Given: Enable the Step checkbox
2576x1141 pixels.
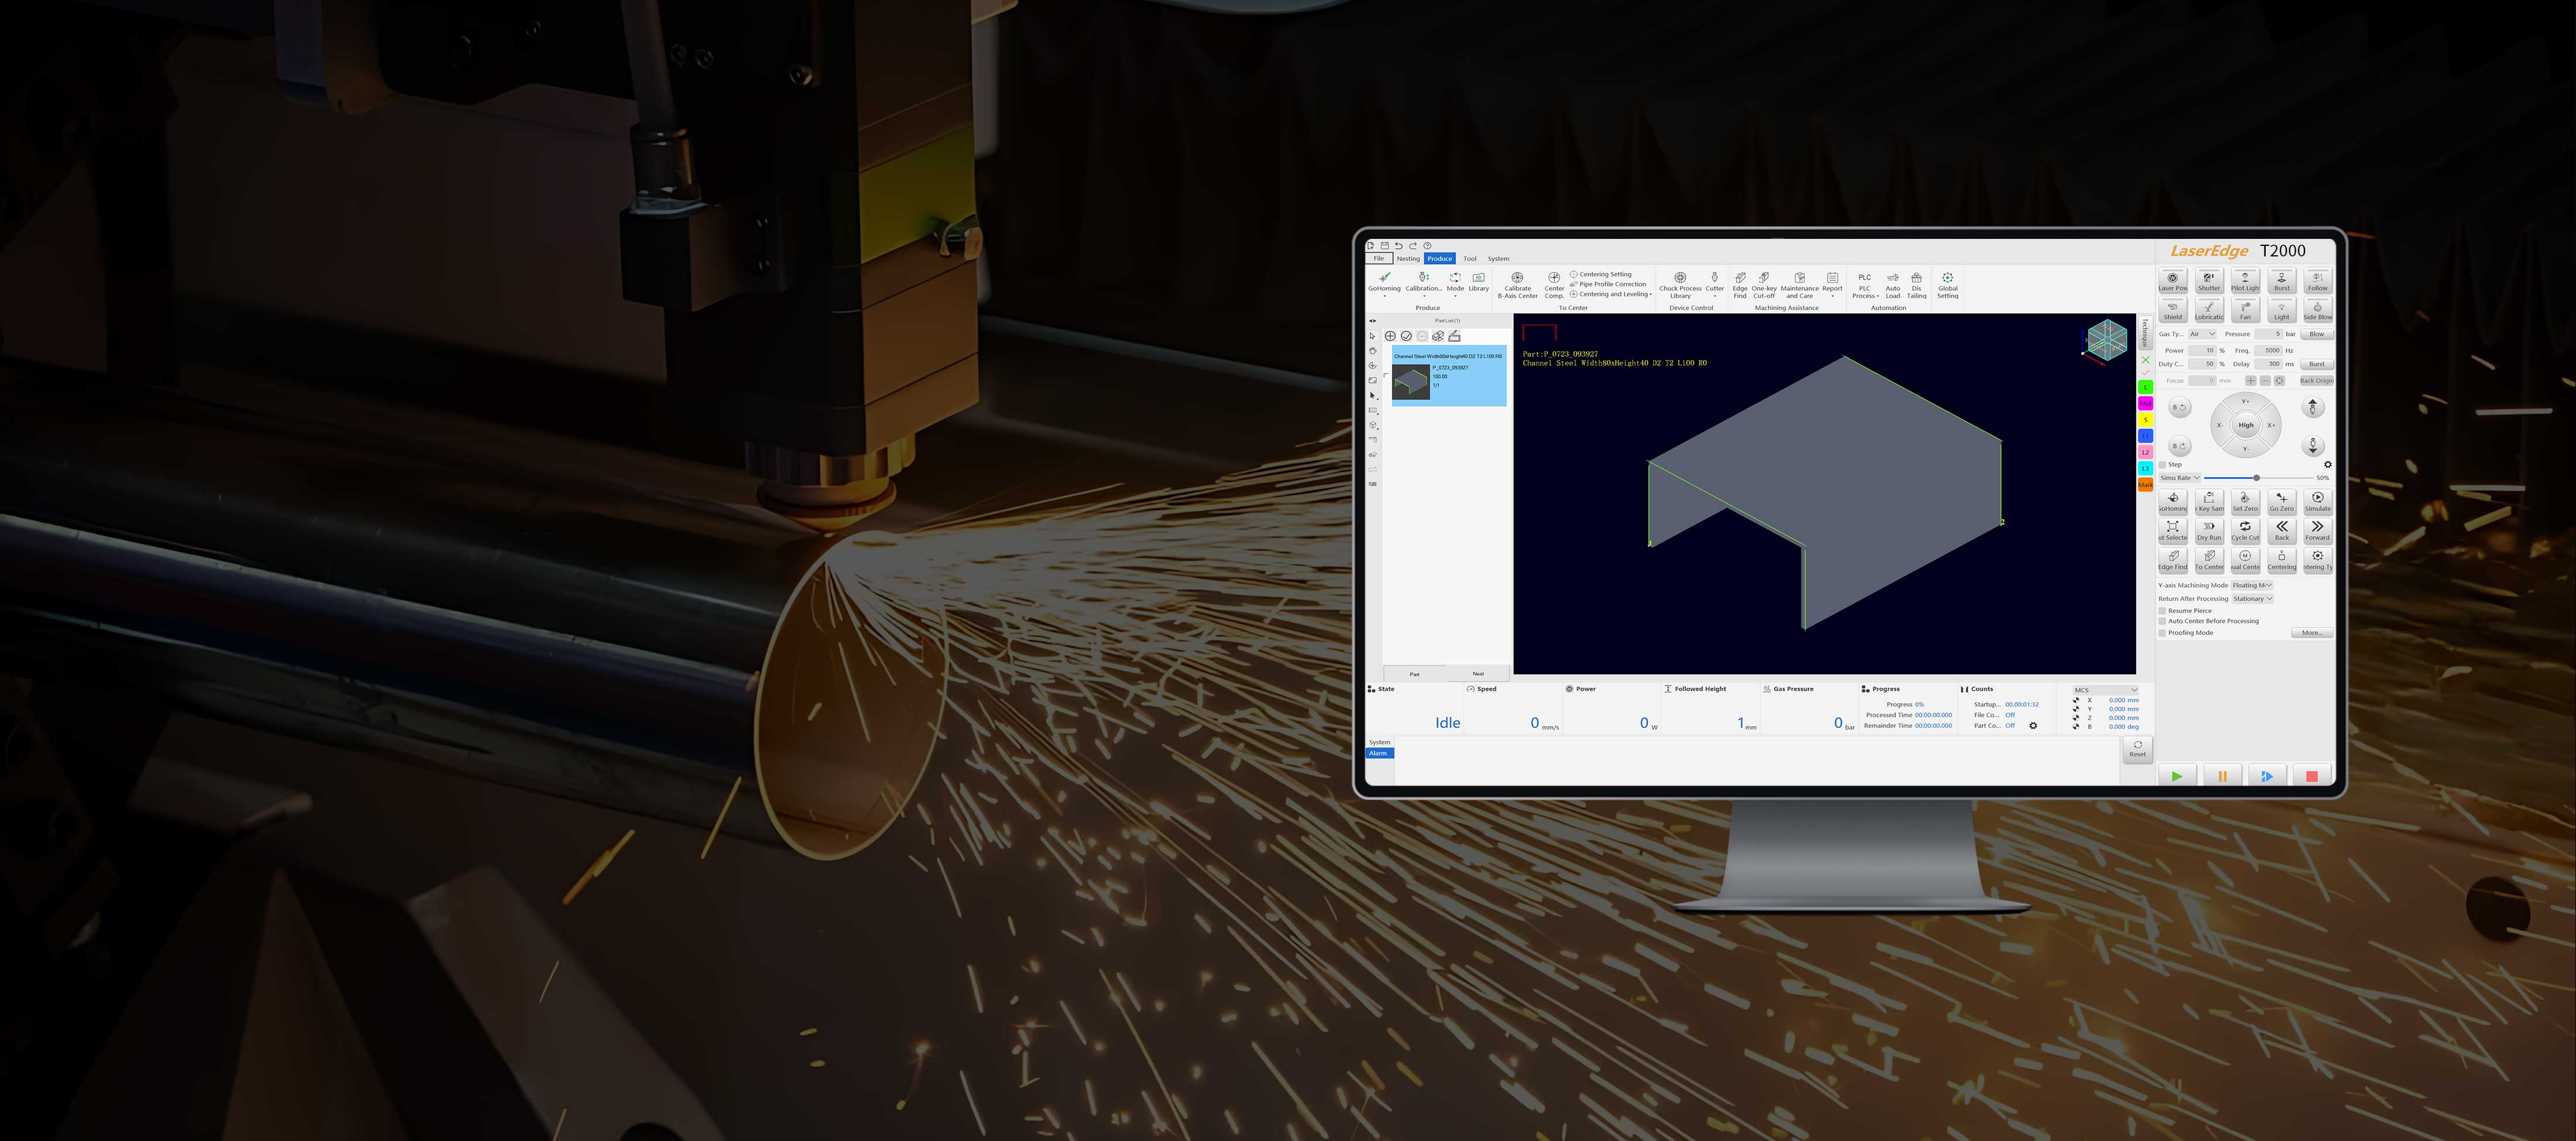Looking at the screenshot, I should pyautogui.click(x=2163, y=465).
